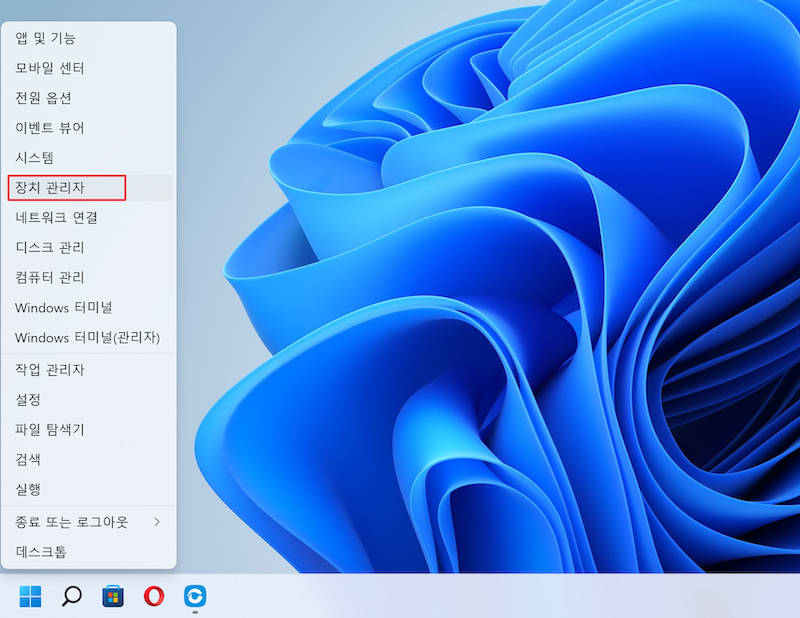Viewport: 800px width, 618px height.
Task: Choose 검색 in the menu
Action: click(89, 459)
